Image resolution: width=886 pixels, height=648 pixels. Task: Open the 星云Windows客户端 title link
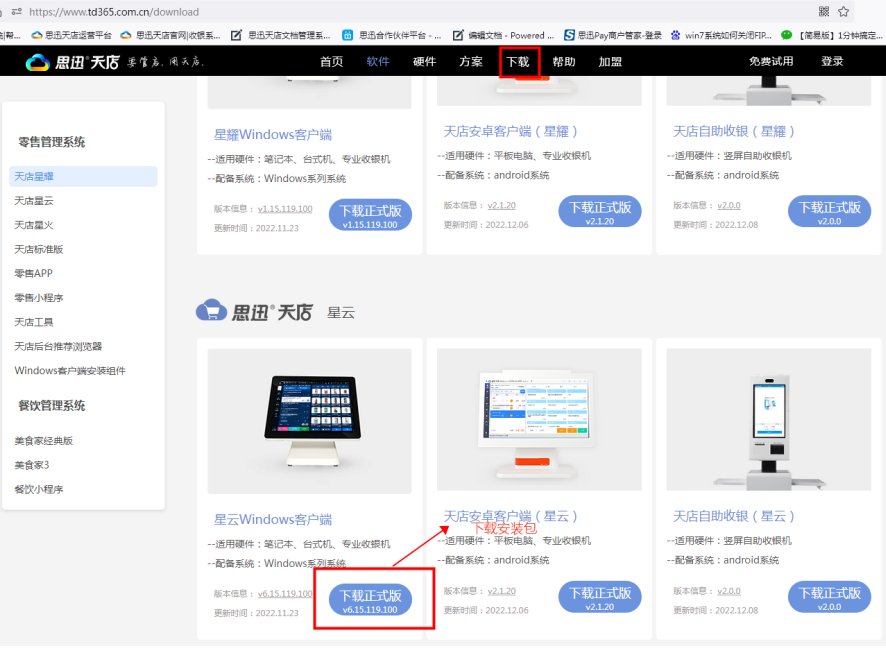pyautogui.click(x=273, y=519)
